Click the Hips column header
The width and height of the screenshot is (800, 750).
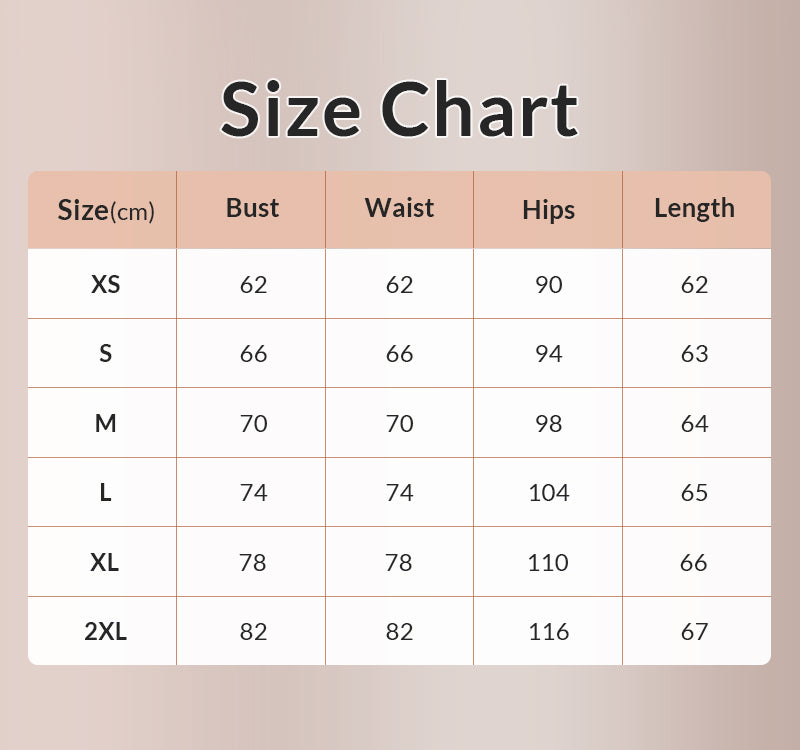(548, 210)
